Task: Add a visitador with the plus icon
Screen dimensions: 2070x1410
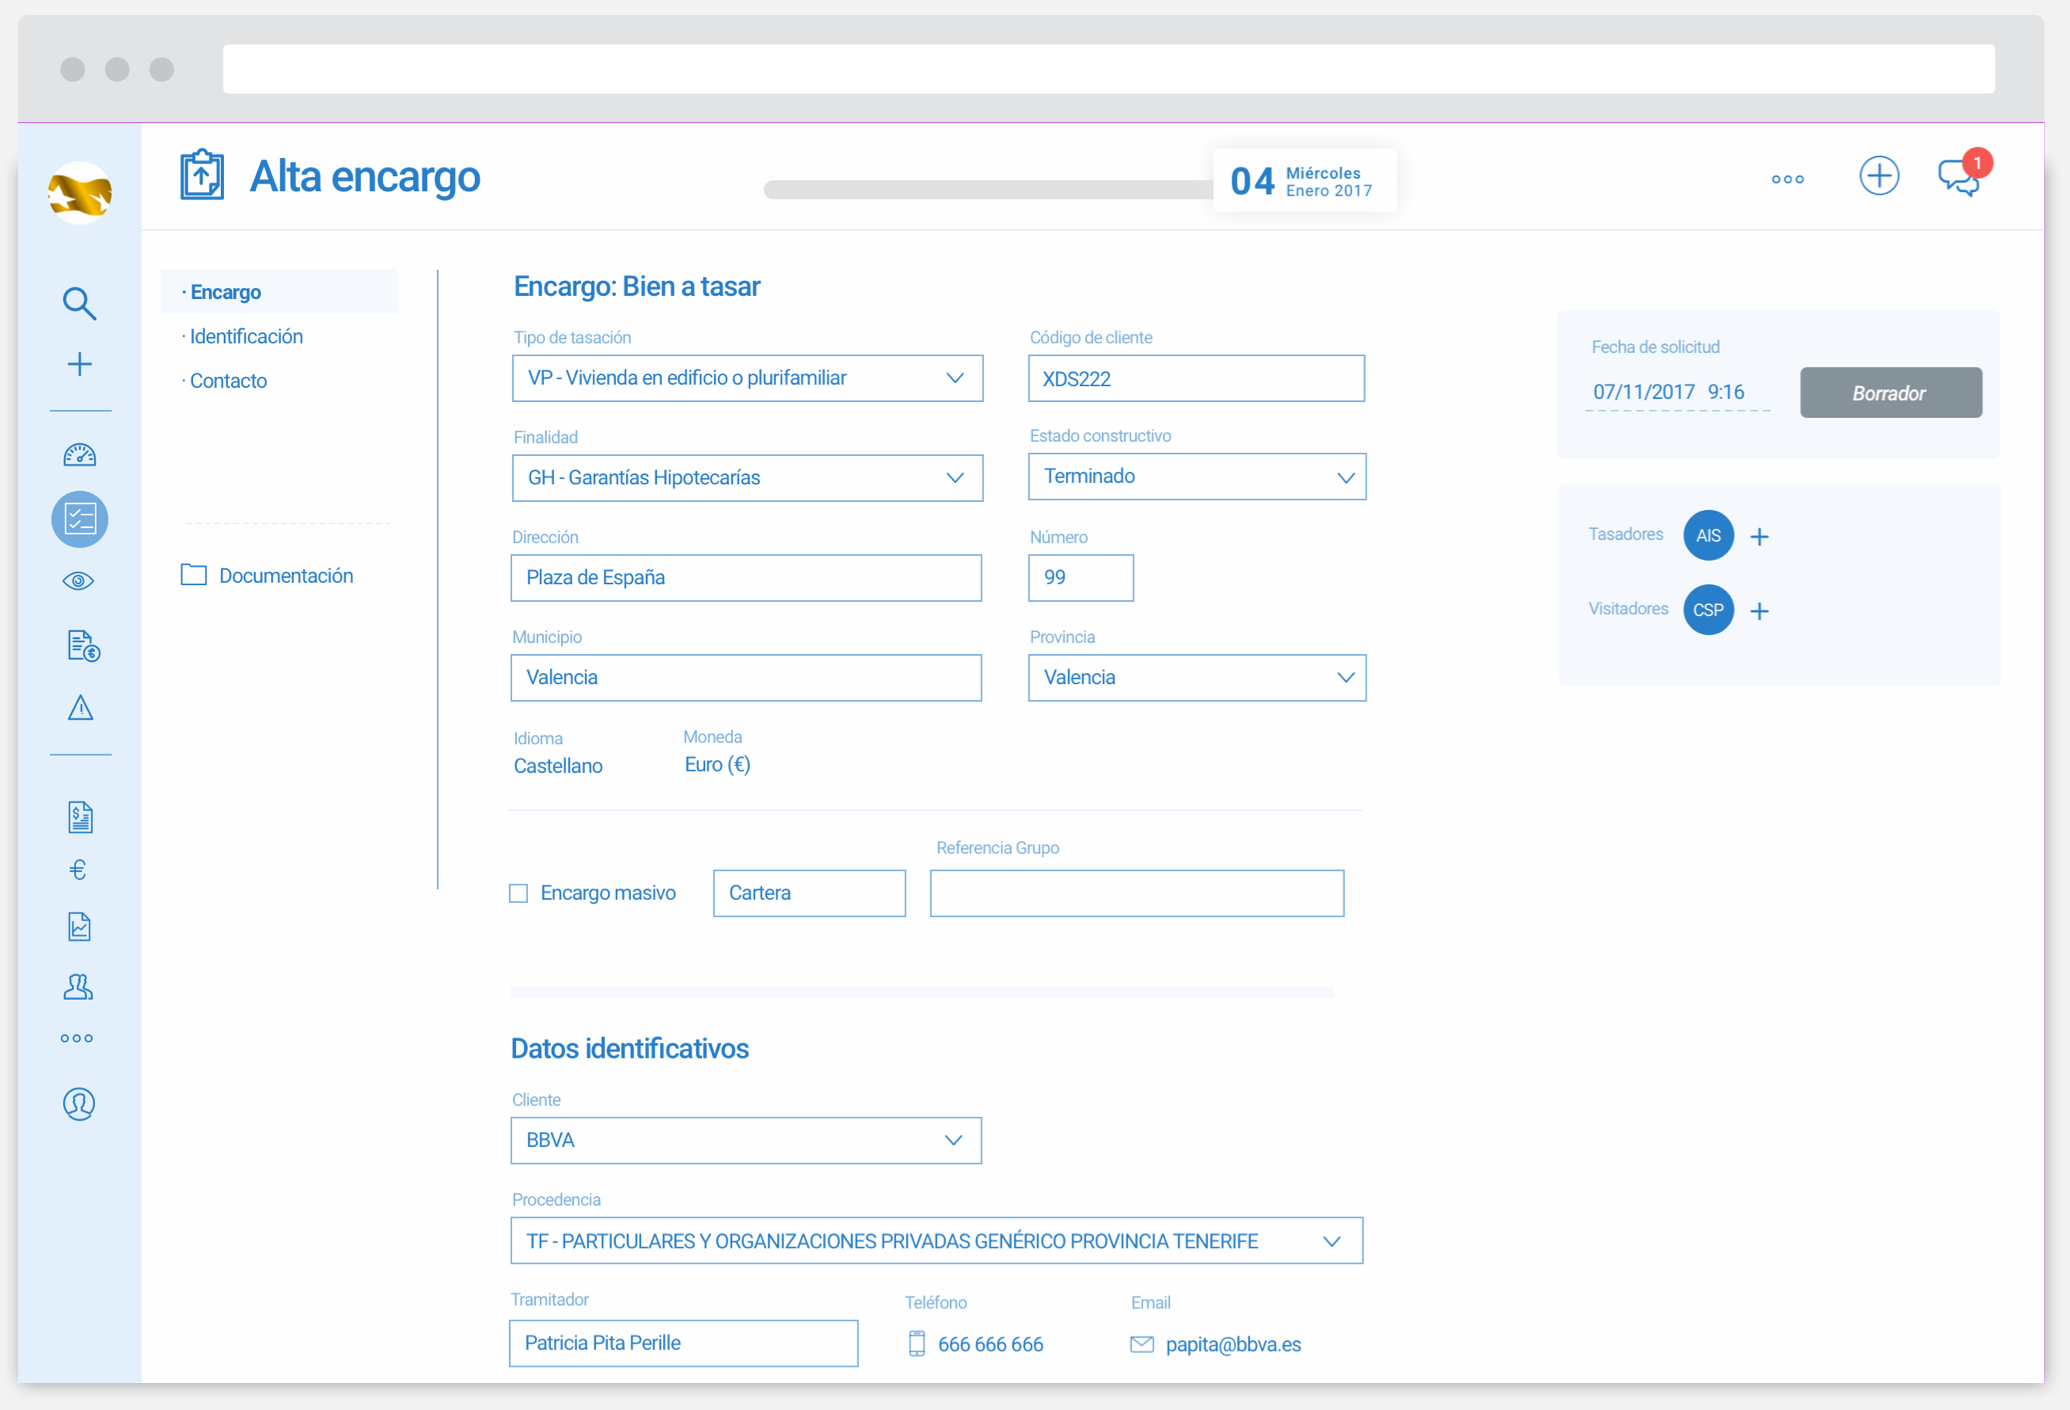Action: coord(1760,611)
